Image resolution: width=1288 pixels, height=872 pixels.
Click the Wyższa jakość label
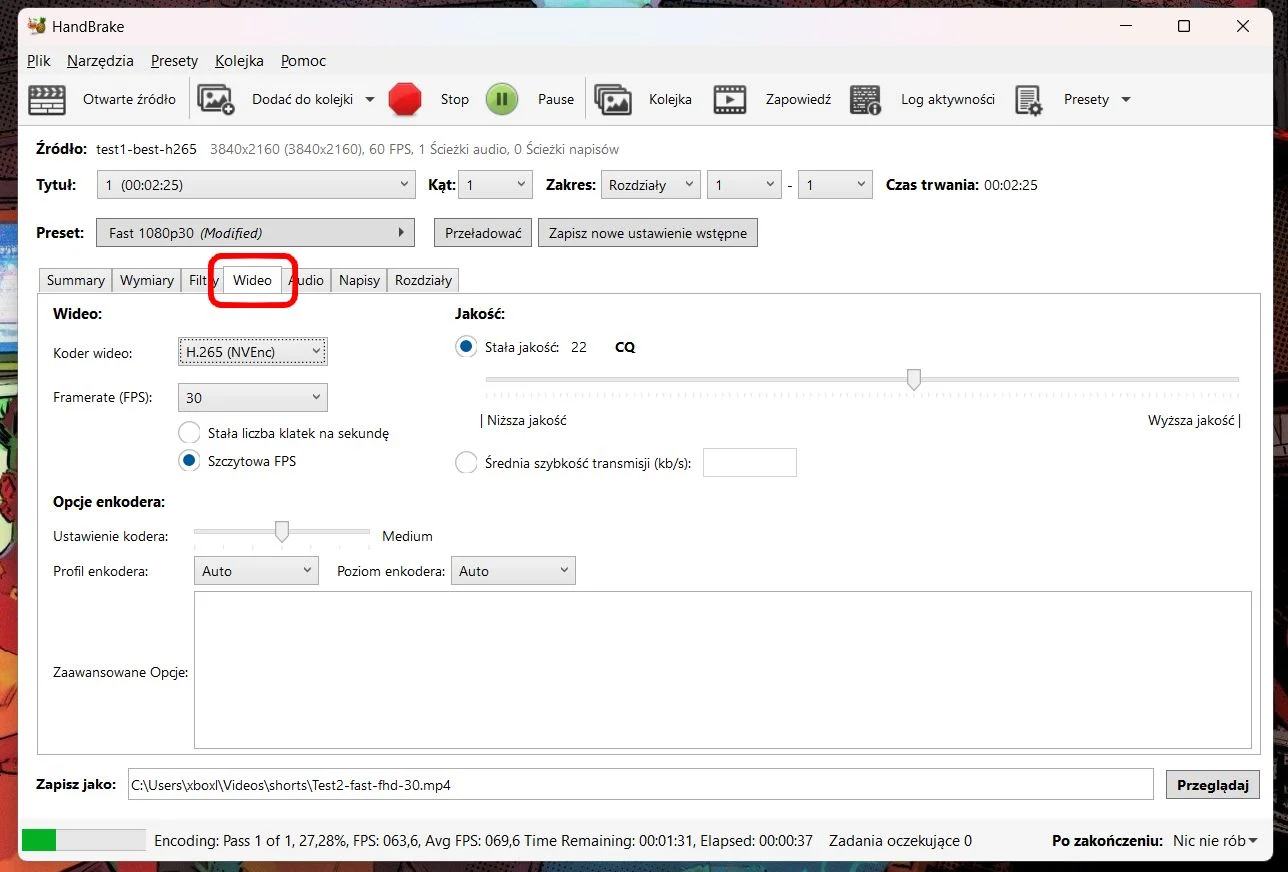point(1192,421)
